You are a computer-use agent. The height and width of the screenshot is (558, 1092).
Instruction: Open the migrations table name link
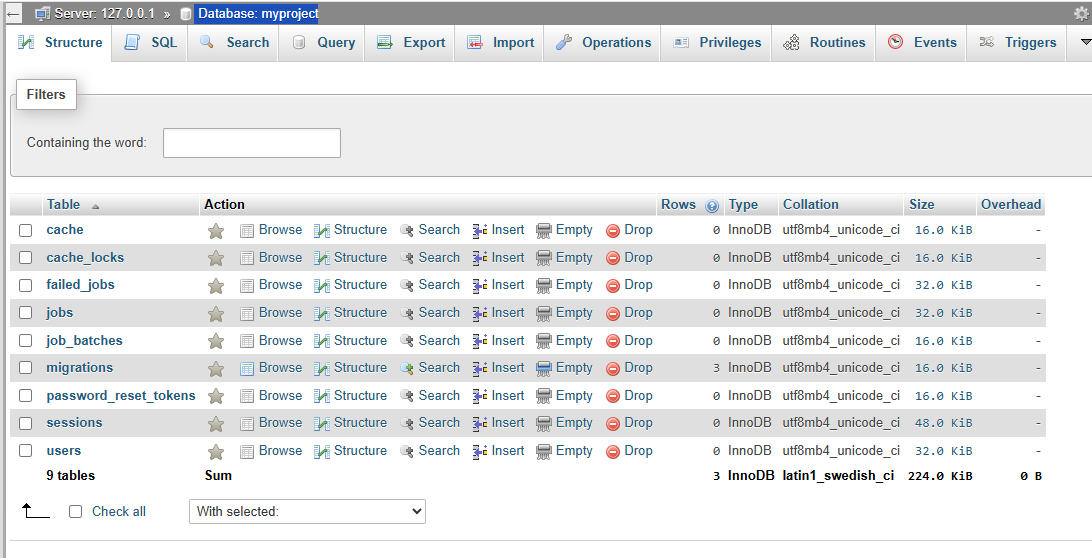(80, 368)
